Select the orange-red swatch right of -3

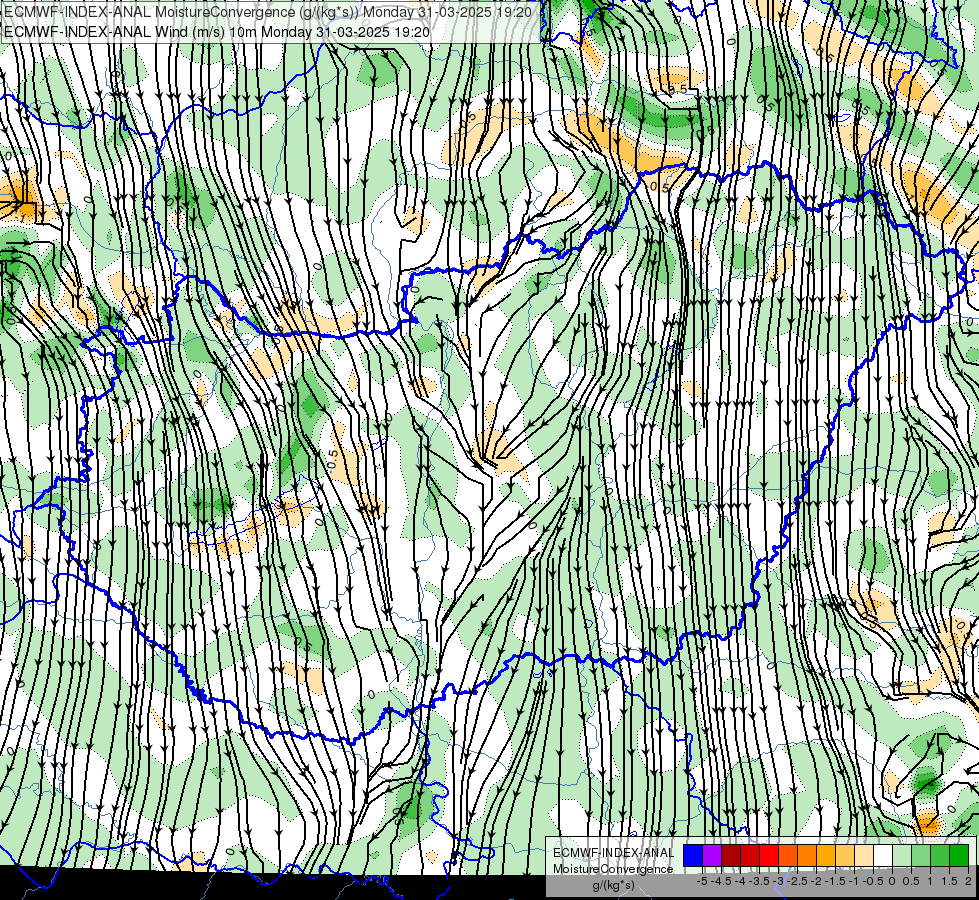788,855
